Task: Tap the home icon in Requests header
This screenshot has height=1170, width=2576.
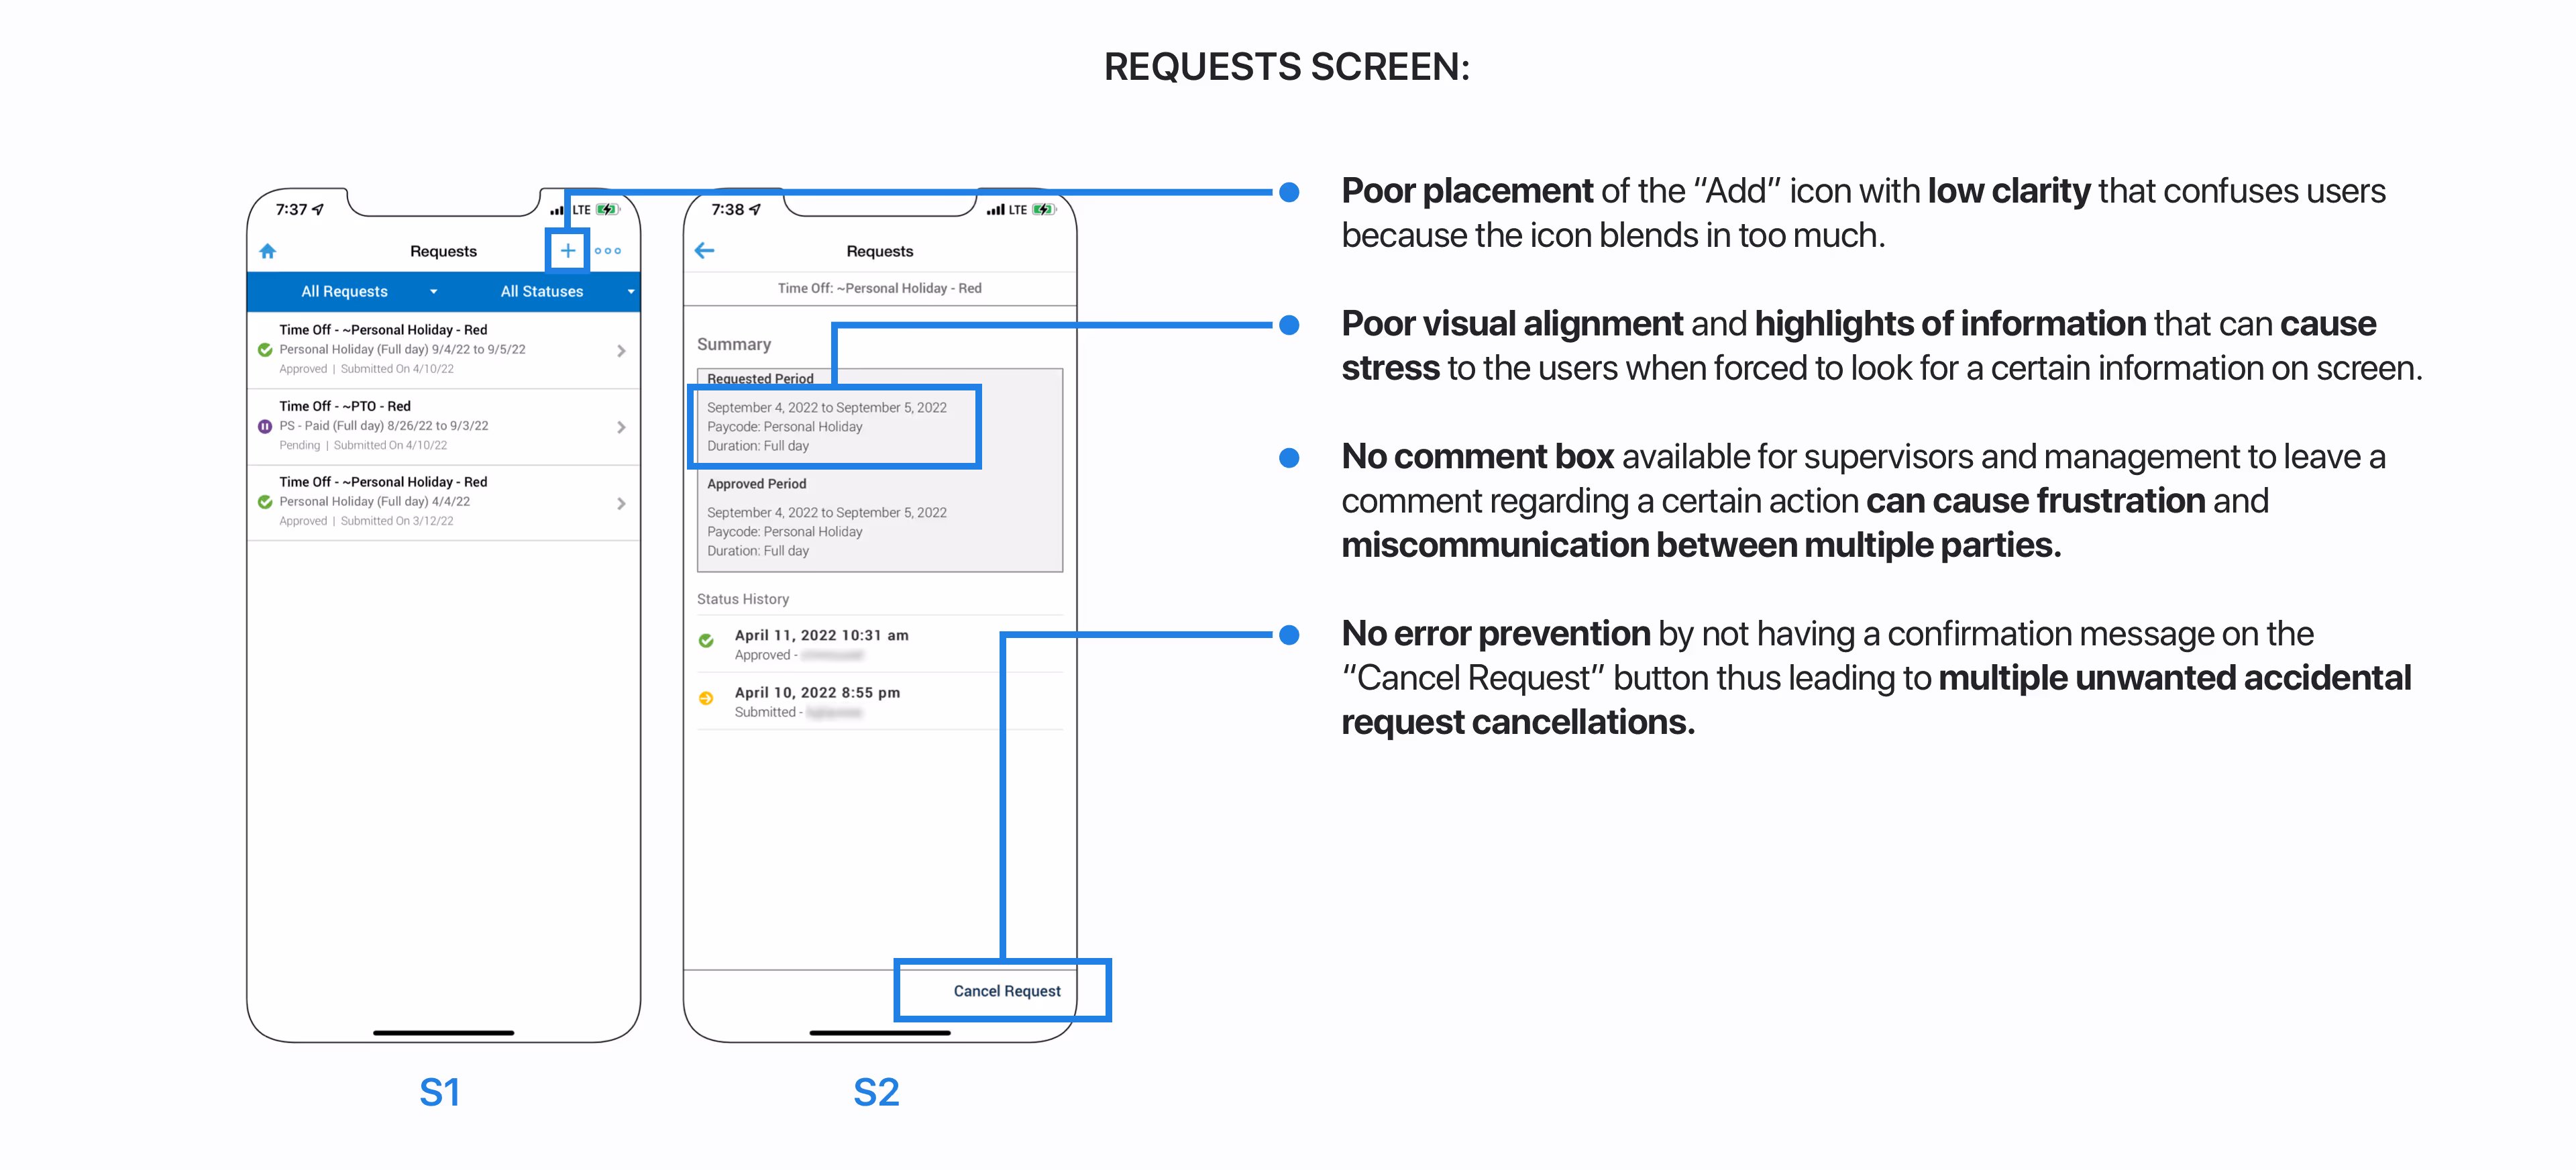Action: 267,251
